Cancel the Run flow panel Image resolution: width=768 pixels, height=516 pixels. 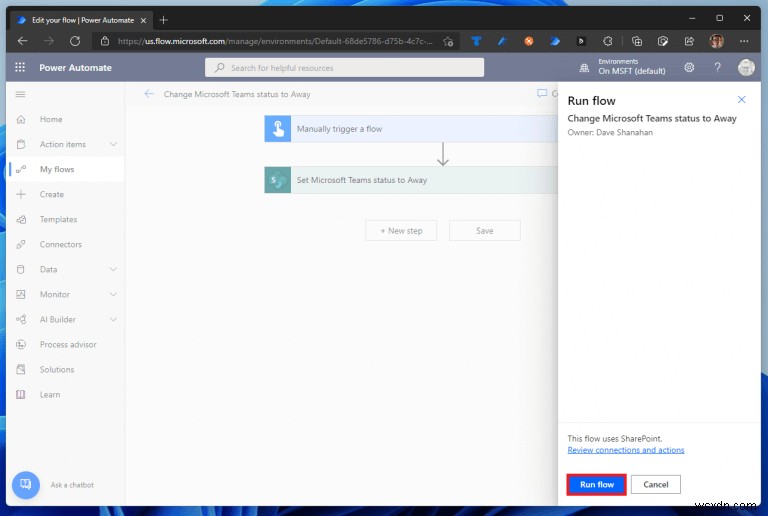coord(655,485)
